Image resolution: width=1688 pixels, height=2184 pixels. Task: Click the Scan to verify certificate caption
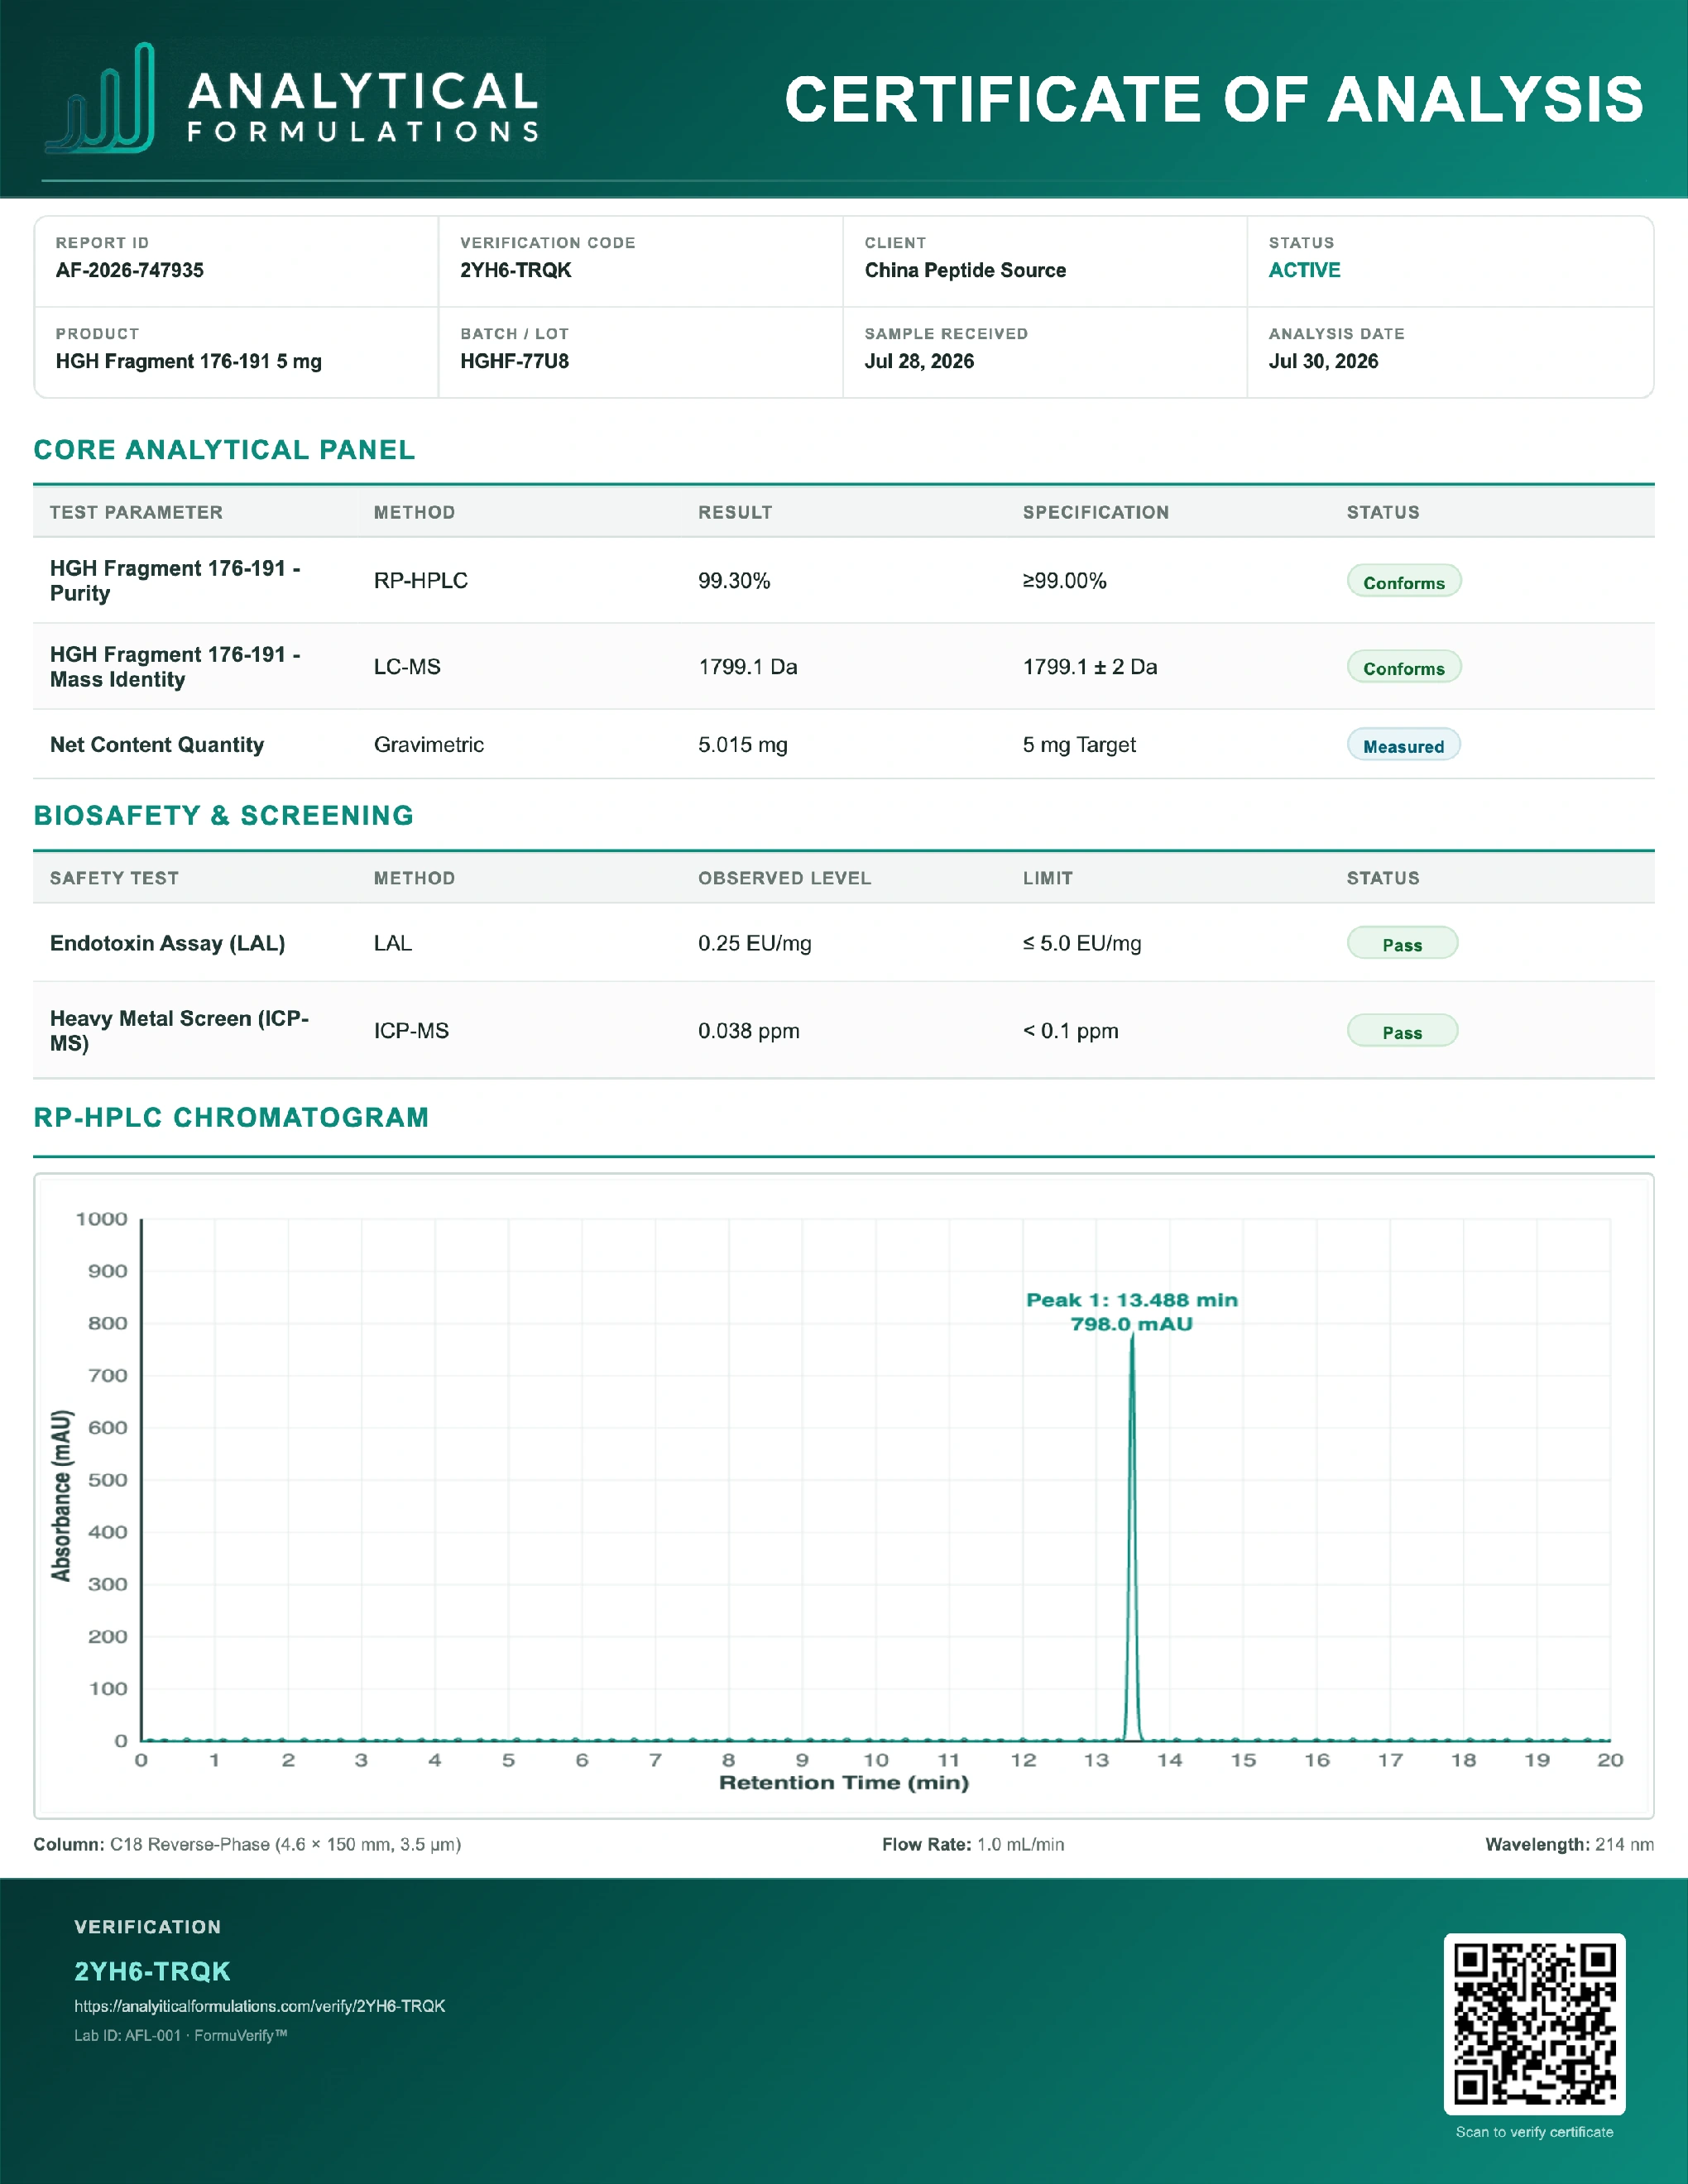[x=1534, y=2132]
